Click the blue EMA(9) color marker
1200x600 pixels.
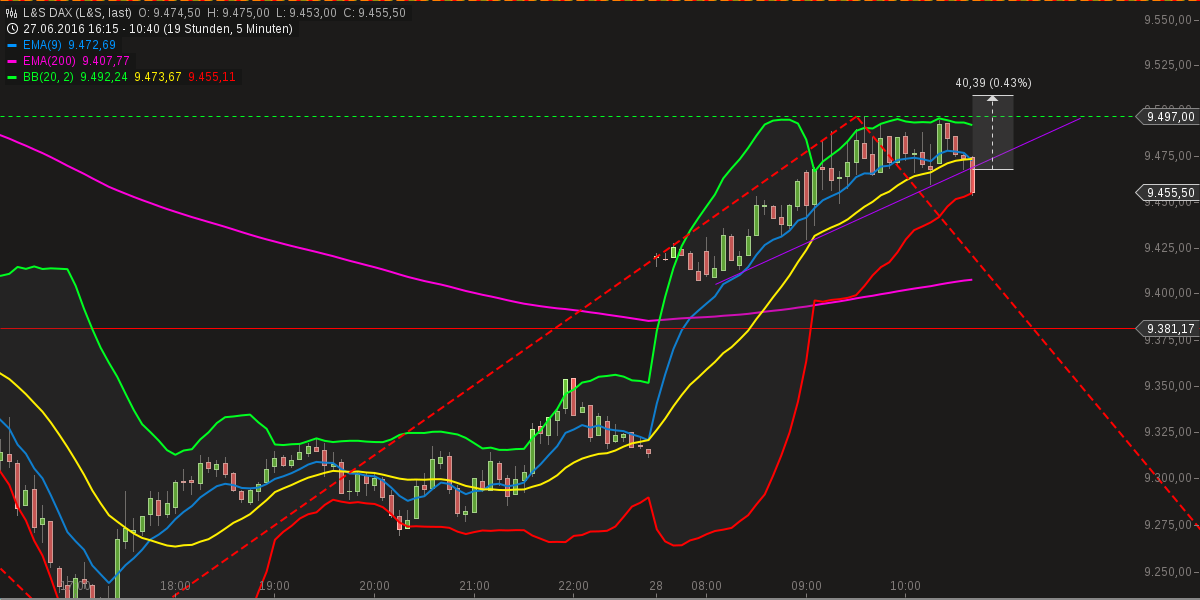(x=12, y=45)
